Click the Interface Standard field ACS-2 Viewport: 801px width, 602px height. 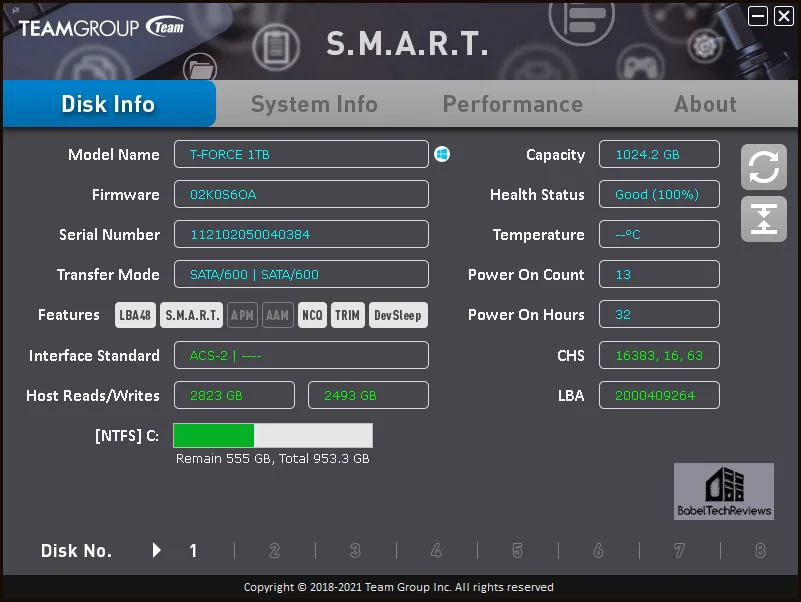pyautogui.click(x=301, y=355)
